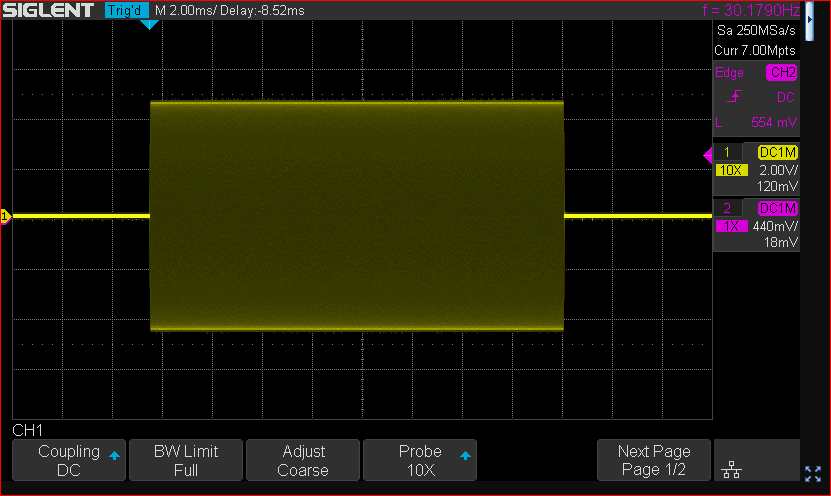Click the channel 1 10X probe badge
Screen dimensions: 831x496
[x=731, y=170]
